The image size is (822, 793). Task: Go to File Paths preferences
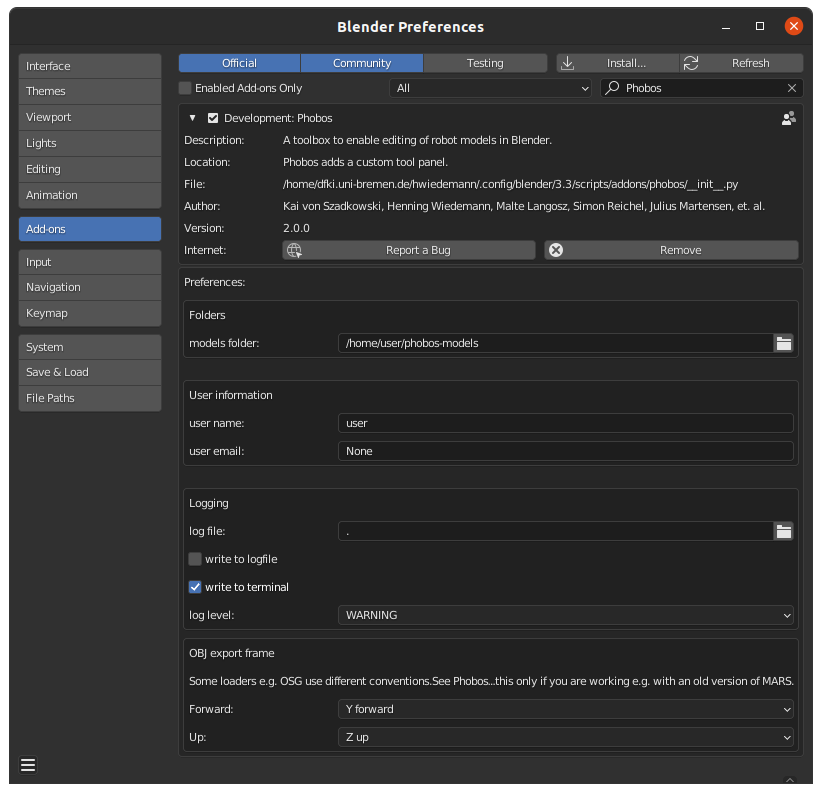pos(90,398)
